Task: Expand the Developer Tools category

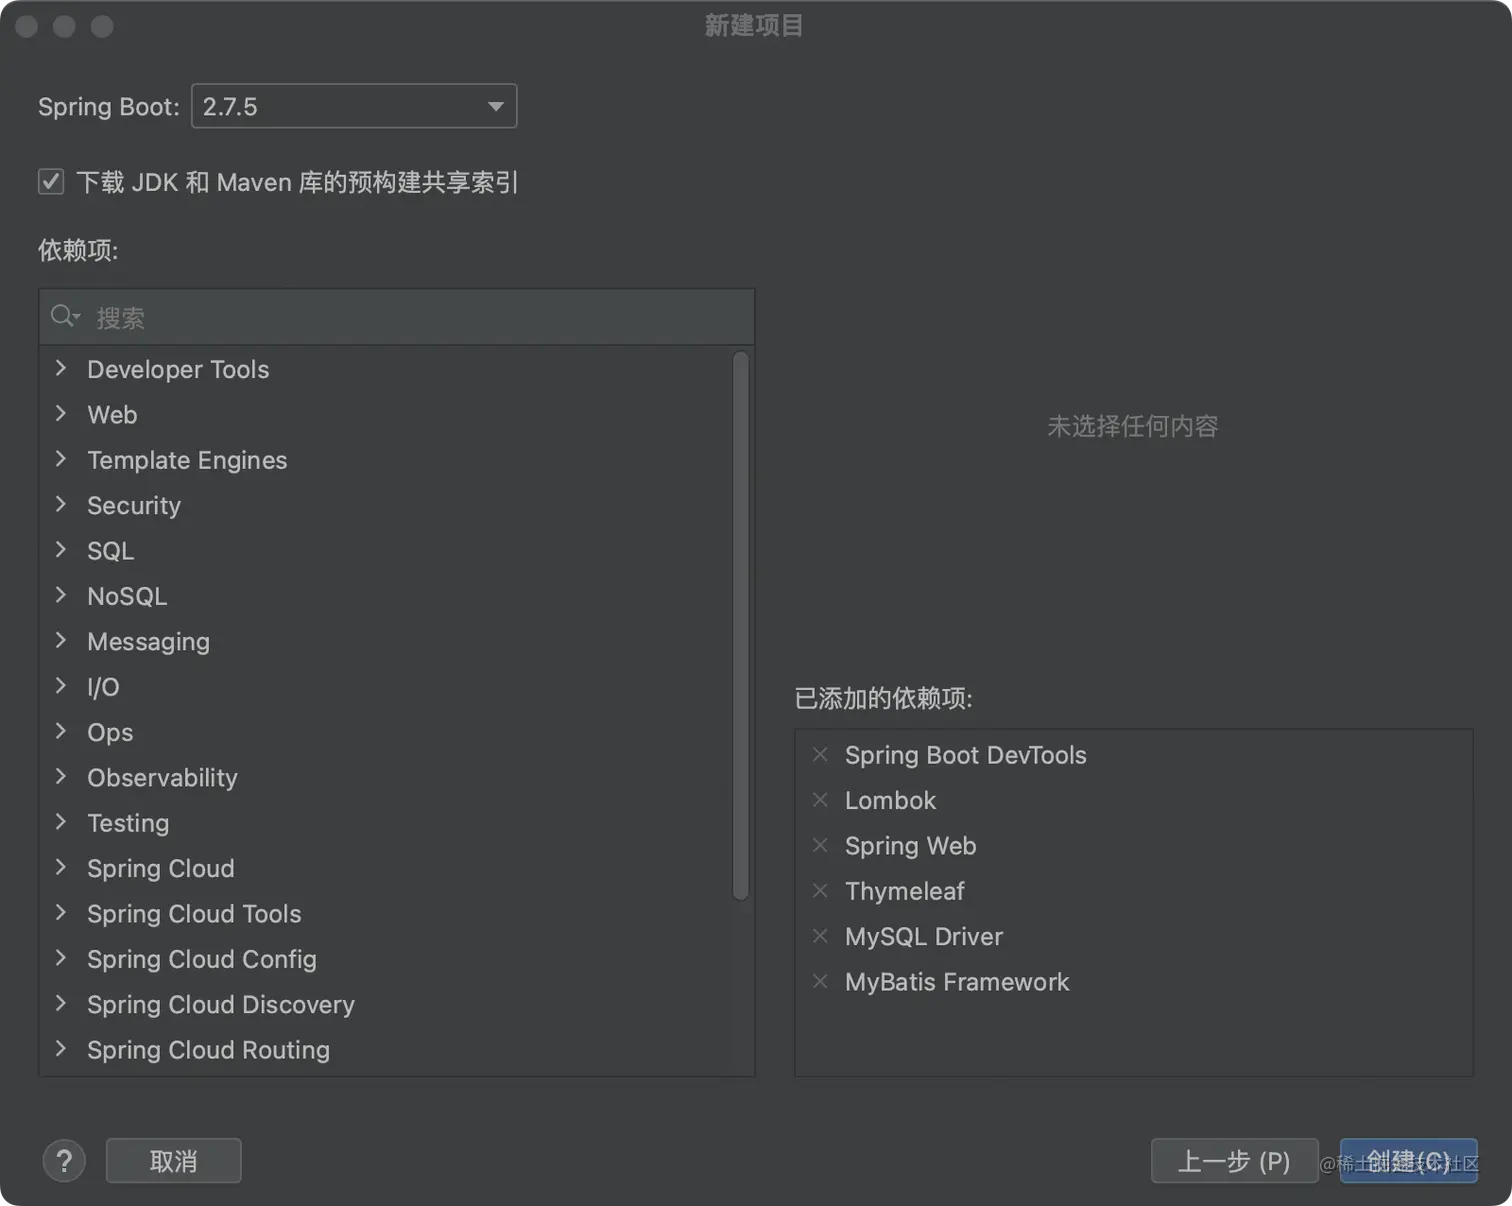Action: [x=61, y=368]
